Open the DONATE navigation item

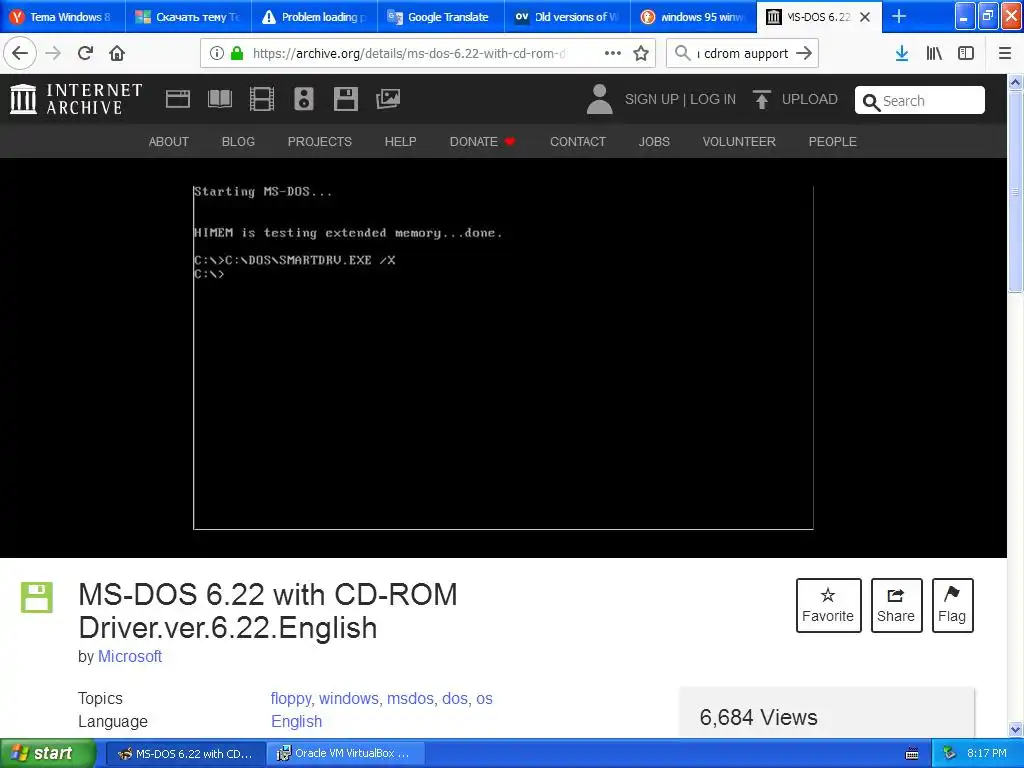point(483,142)
